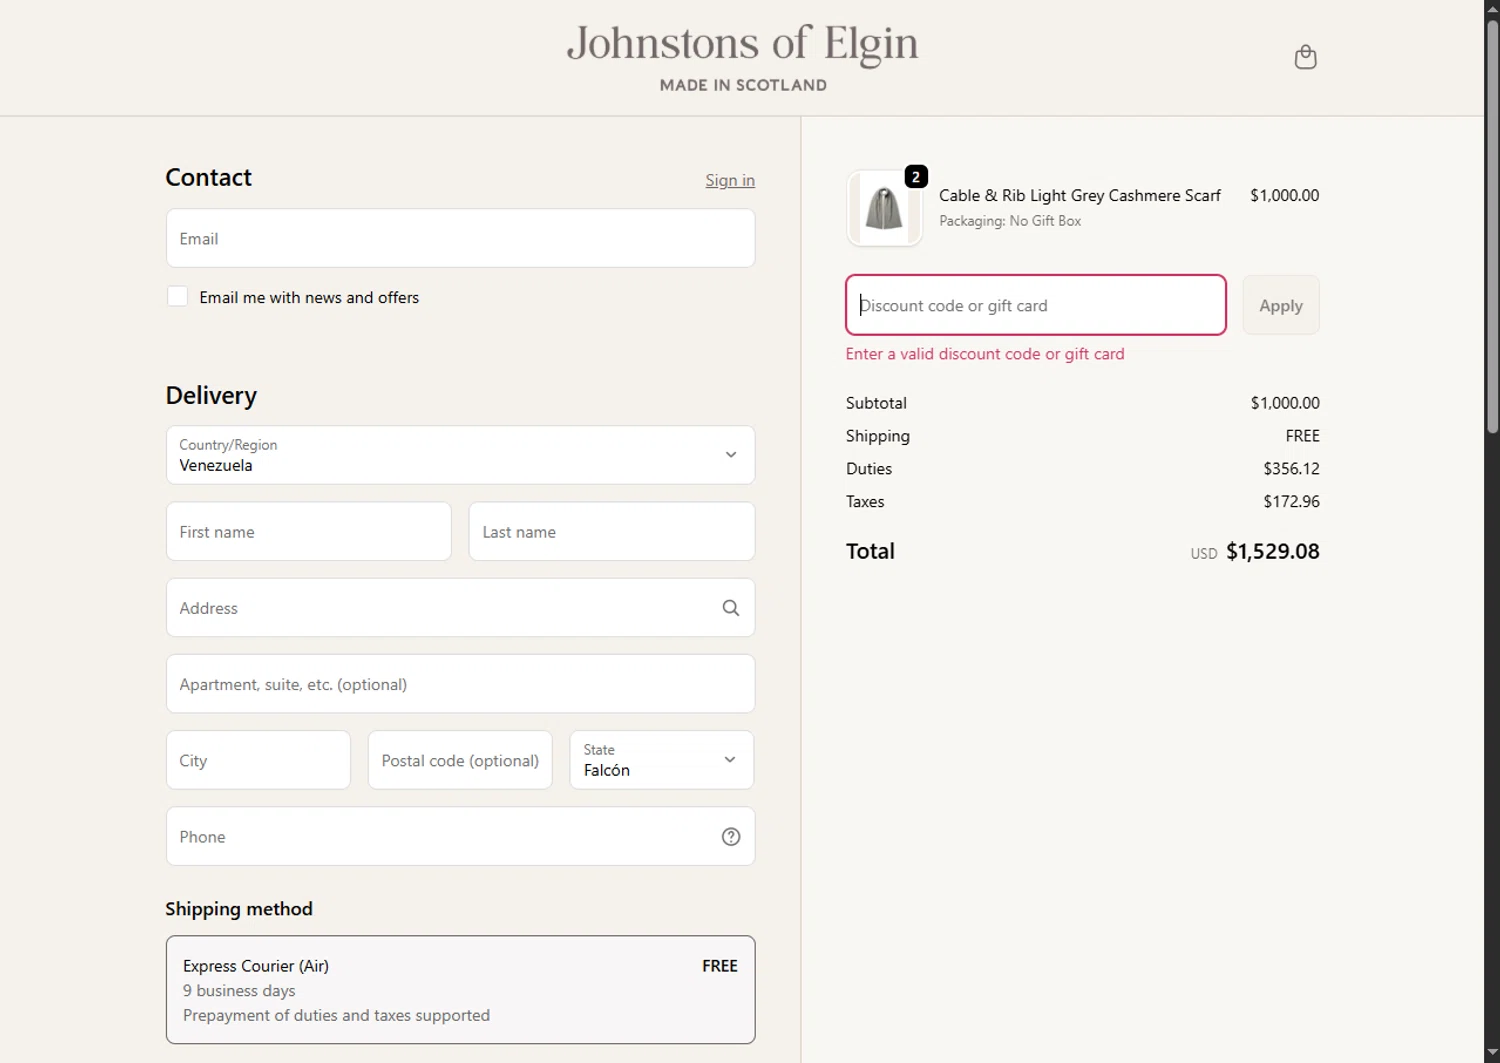Click the Shipping FREE value in summary
The image size is (1500, 1063).
point(1302,436)
